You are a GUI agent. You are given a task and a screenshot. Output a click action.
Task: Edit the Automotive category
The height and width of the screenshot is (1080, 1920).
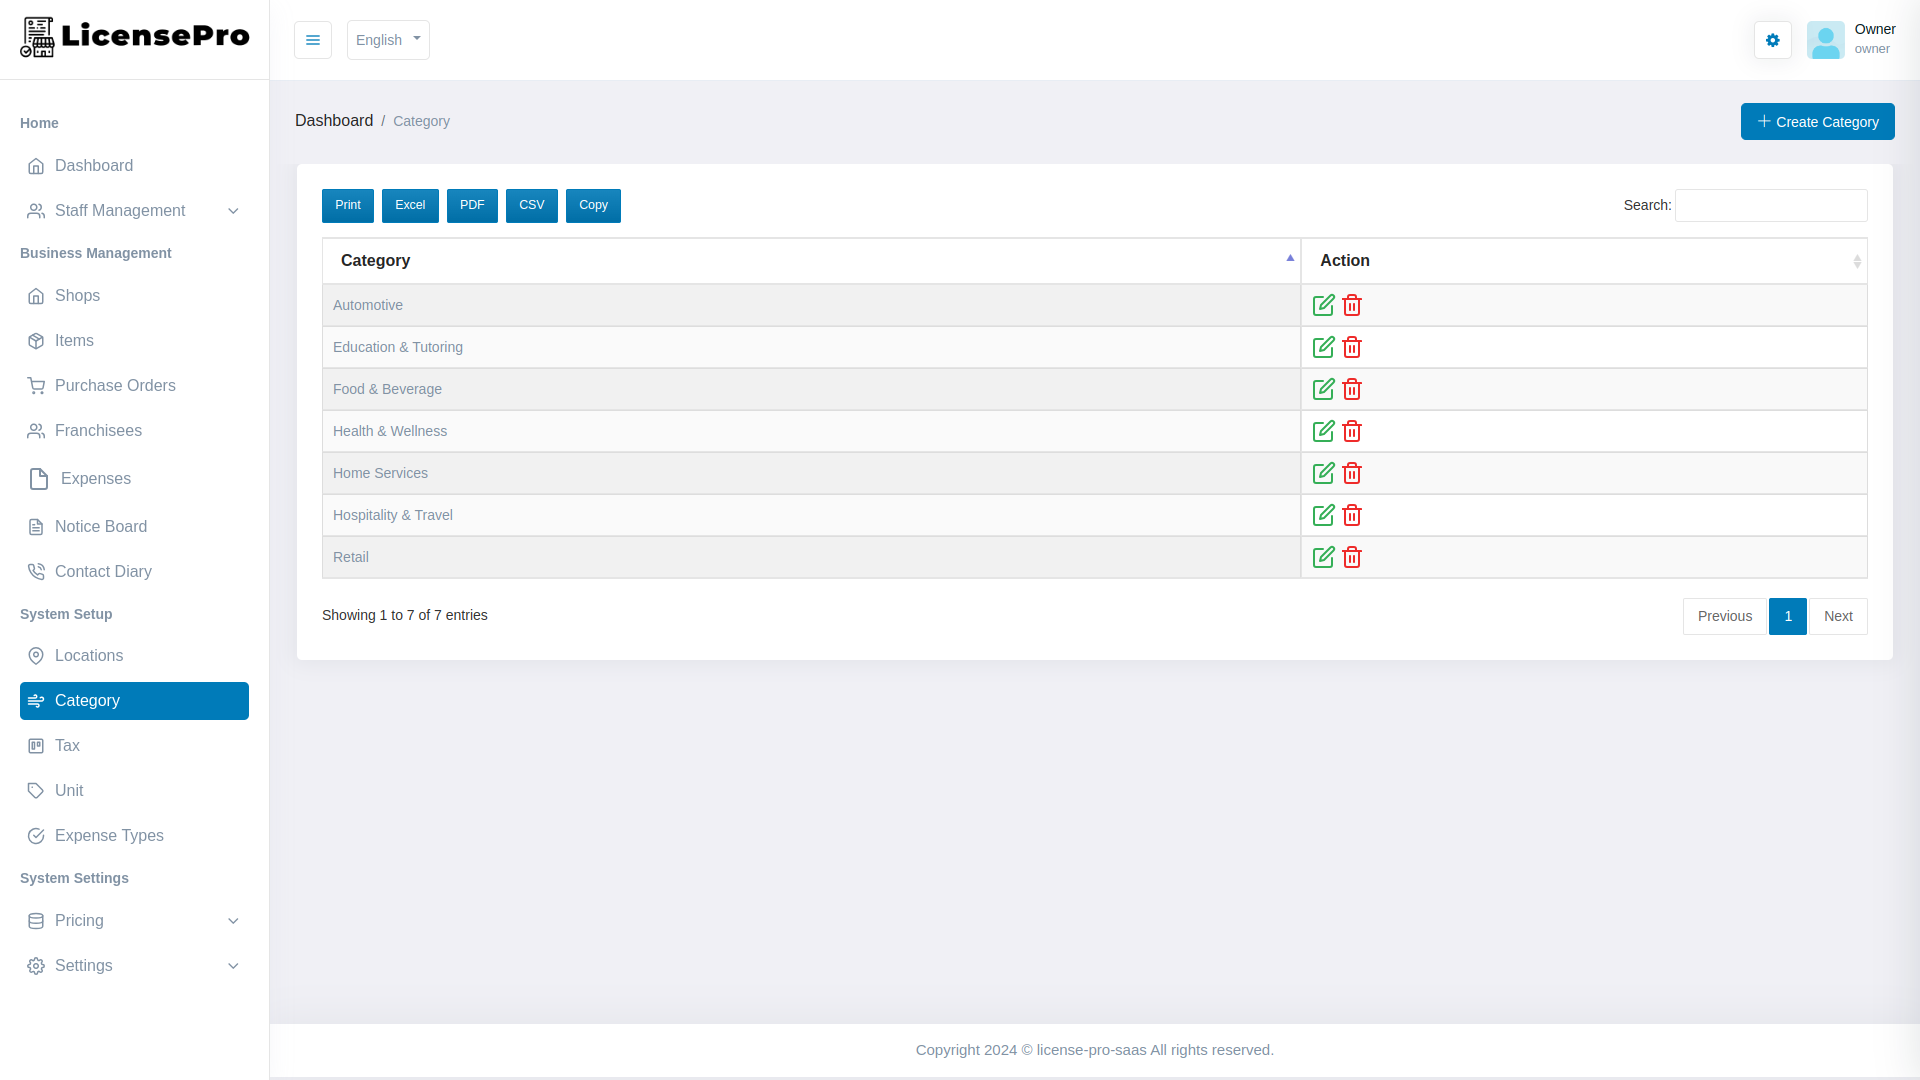1323,305
